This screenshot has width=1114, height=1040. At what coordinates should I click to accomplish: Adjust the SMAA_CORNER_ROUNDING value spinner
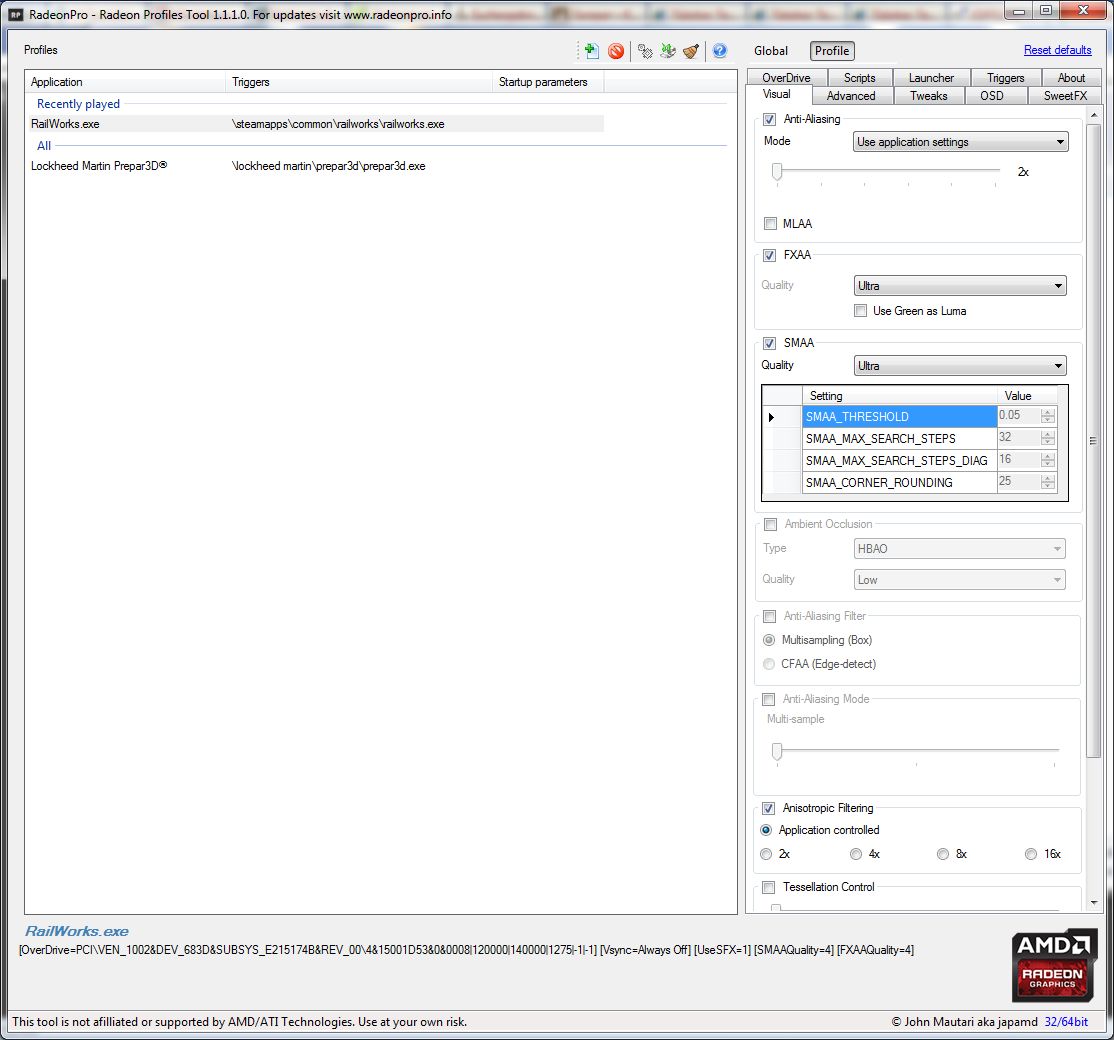[1048, 482]
